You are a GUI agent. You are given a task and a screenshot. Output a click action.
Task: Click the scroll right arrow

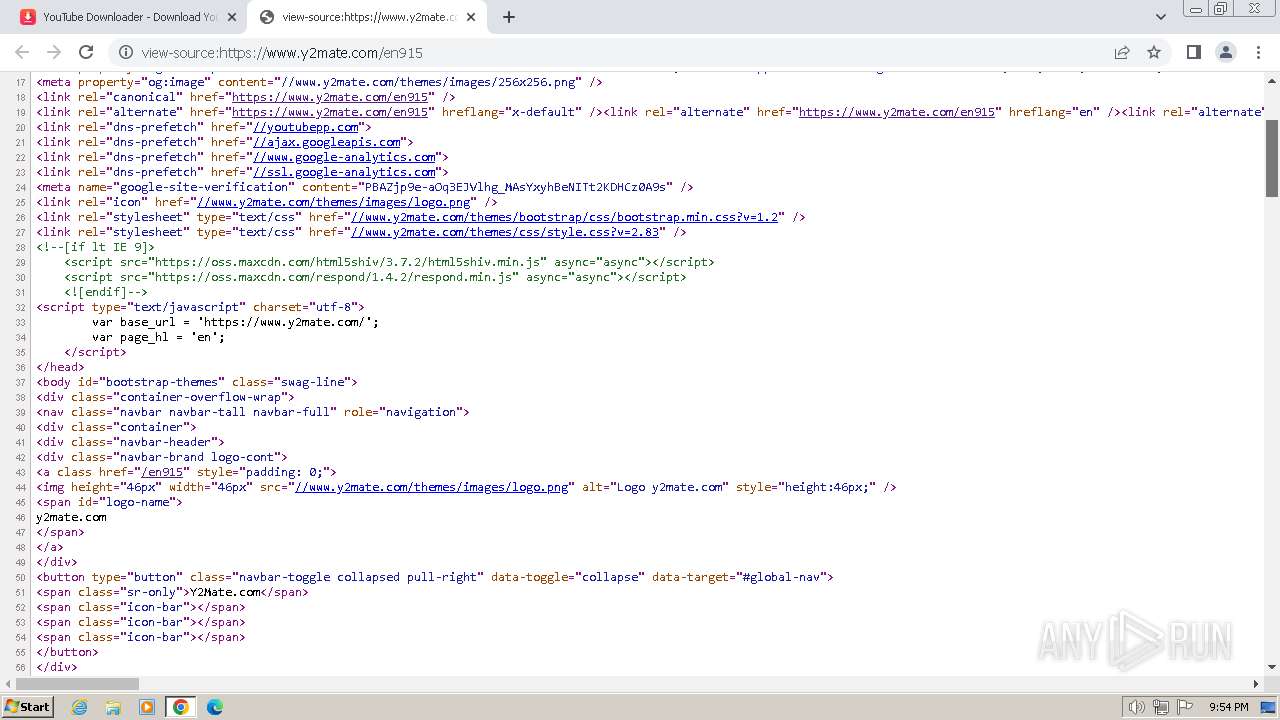[1257, 684]
